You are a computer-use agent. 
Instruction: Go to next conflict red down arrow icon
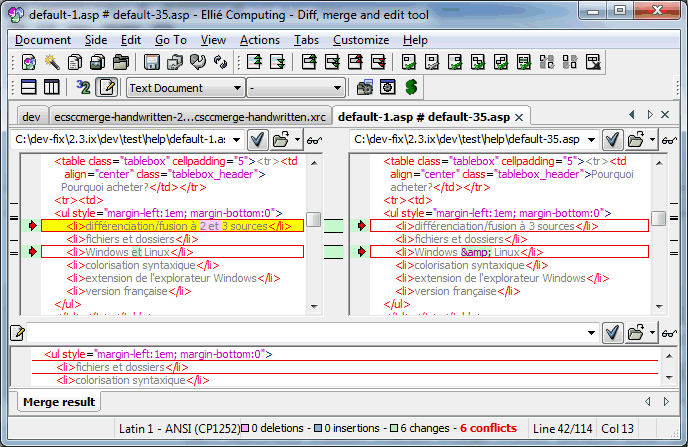(x=378, y=62)
